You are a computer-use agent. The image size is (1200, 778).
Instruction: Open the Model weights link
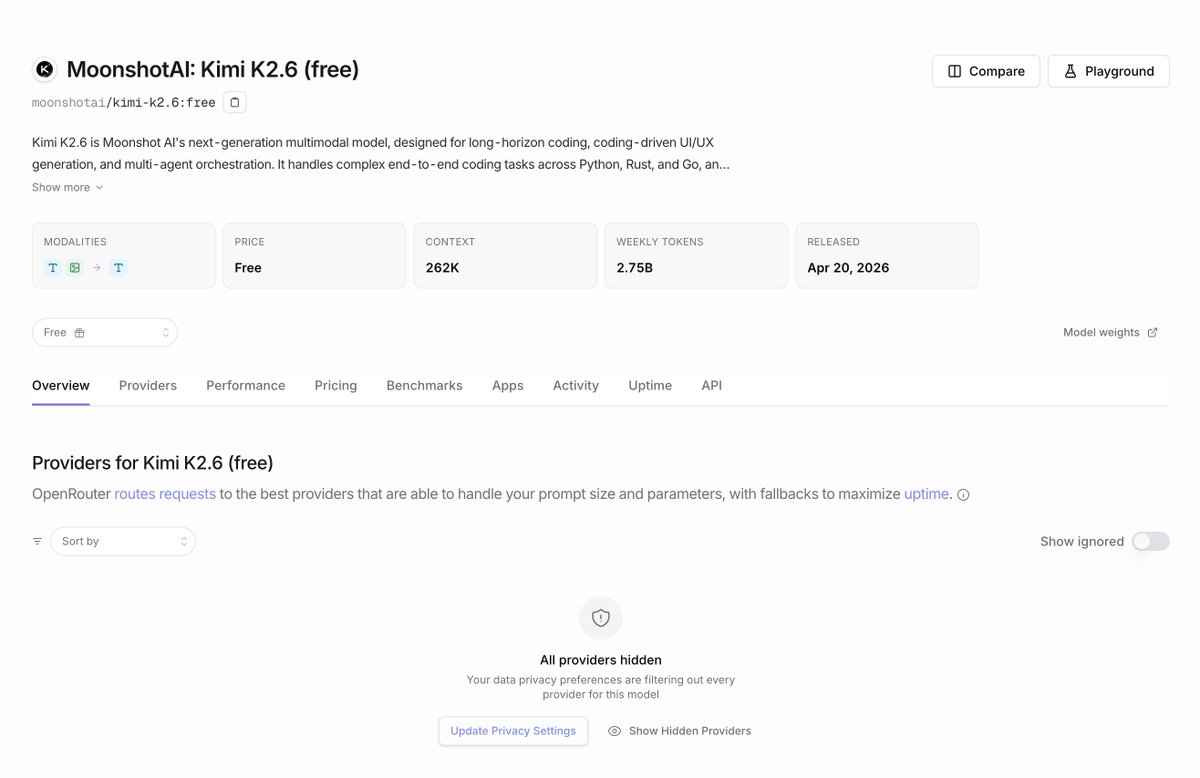click(1110, 333)
